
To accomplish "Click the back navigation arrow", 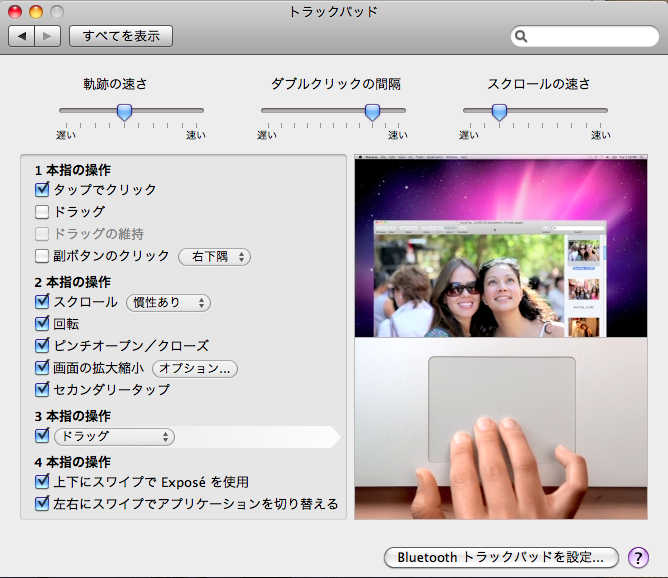I will pos(22,36).
